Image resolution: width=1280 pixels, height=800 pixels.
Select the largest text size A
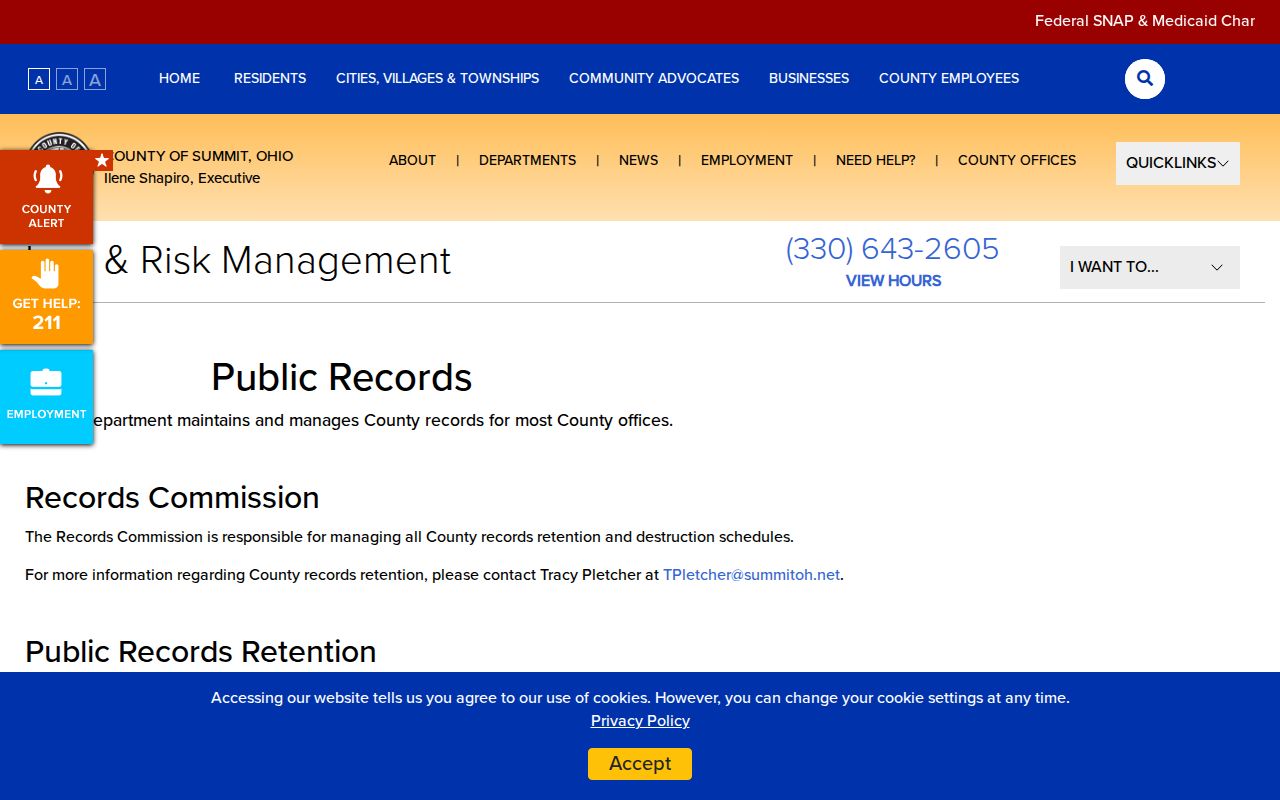95,79
